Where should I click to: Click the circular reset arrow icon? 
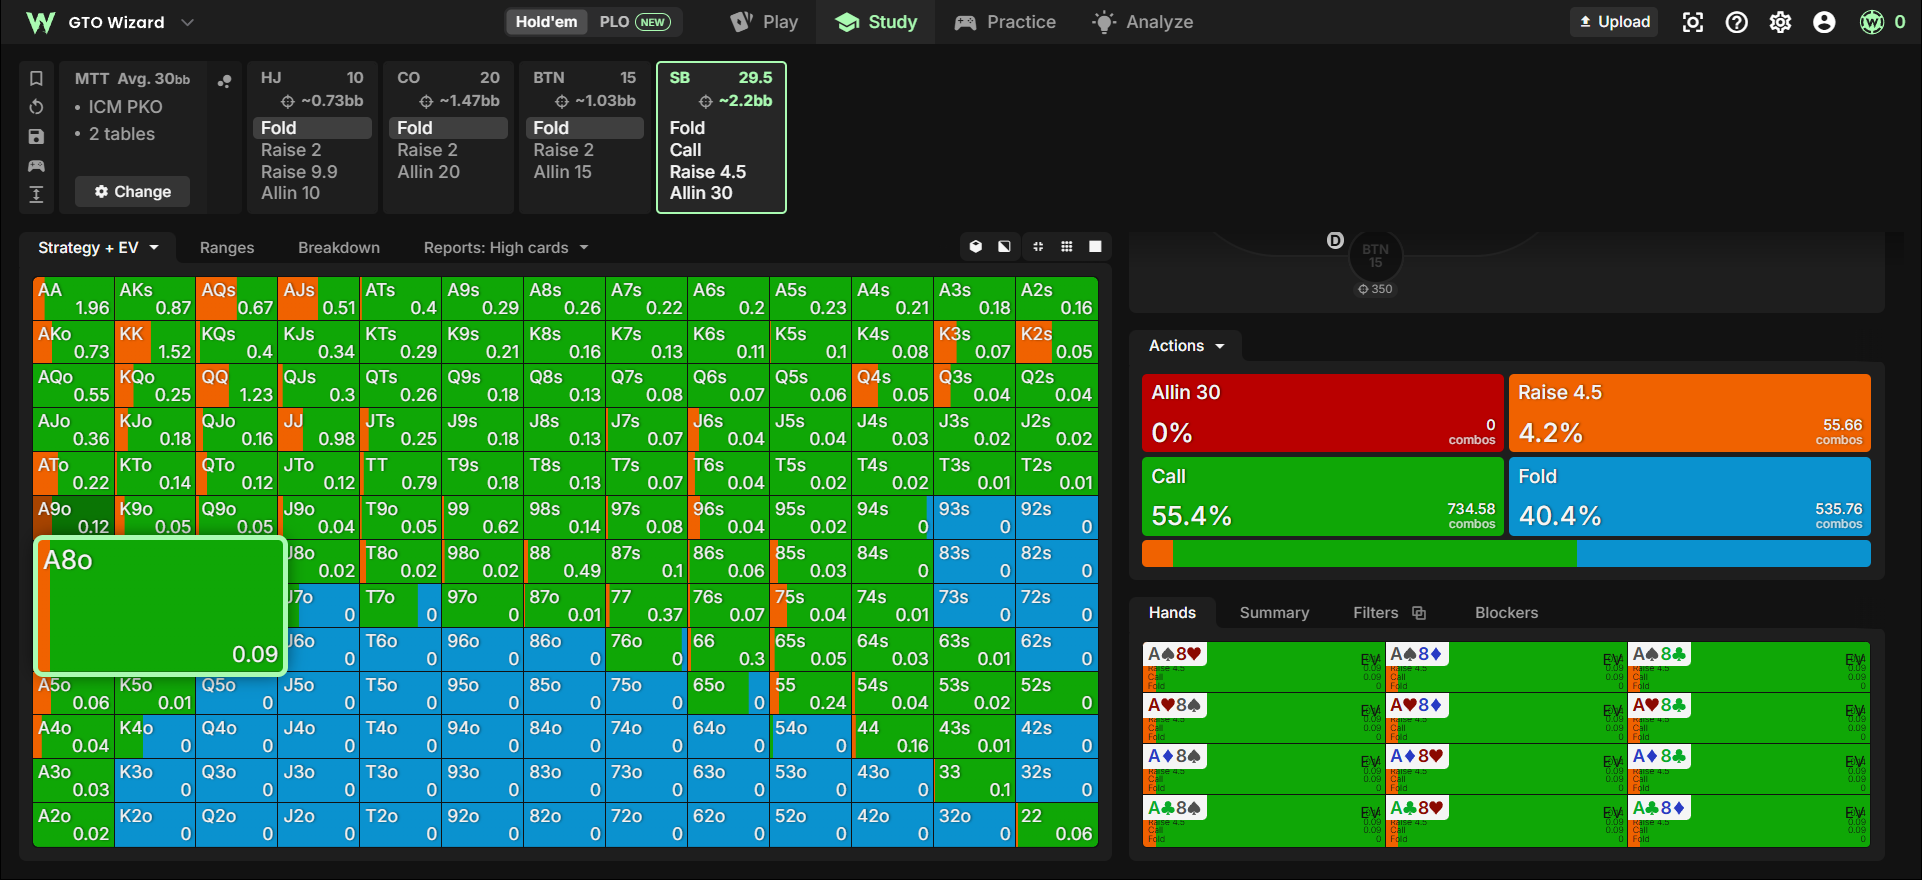coord(36,107)
